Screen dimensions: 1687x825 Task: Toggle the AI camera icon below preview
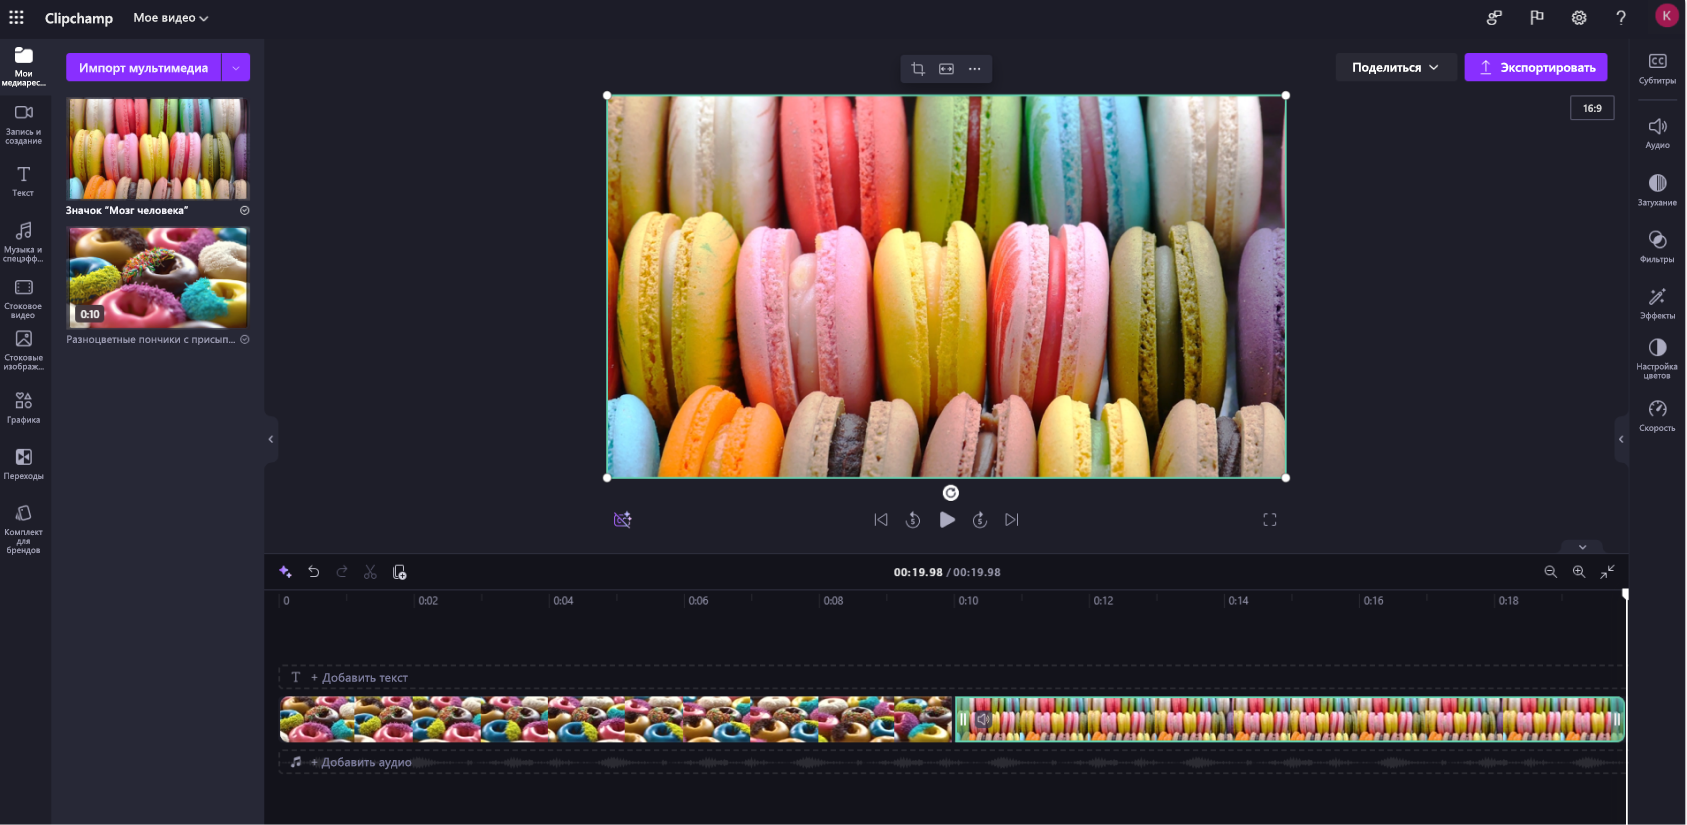coord(622,520)
